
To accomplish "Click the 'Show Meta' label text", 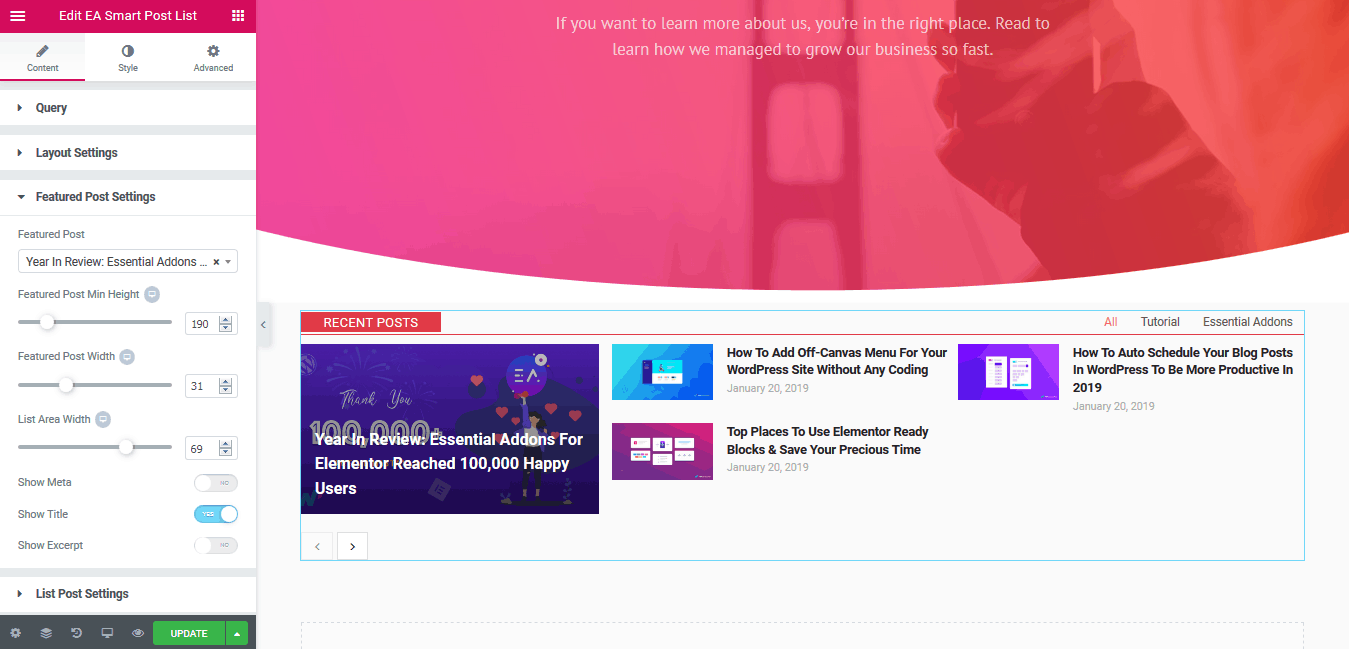I will point(45,483).
